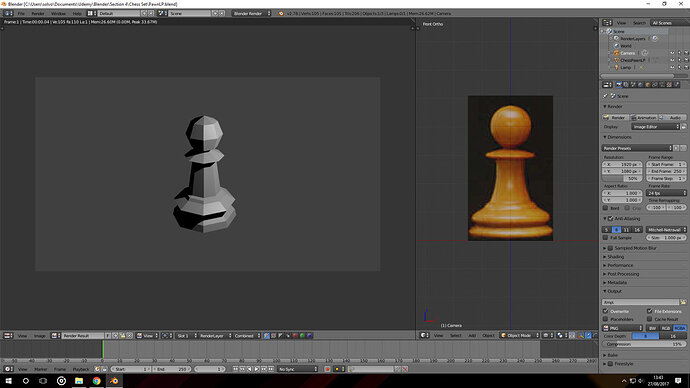Image resolution: width=690 pixels, height=388 pixels.
Task: Open the notification center in system tray
Action: pyautogui.click(x=678, y=381)
